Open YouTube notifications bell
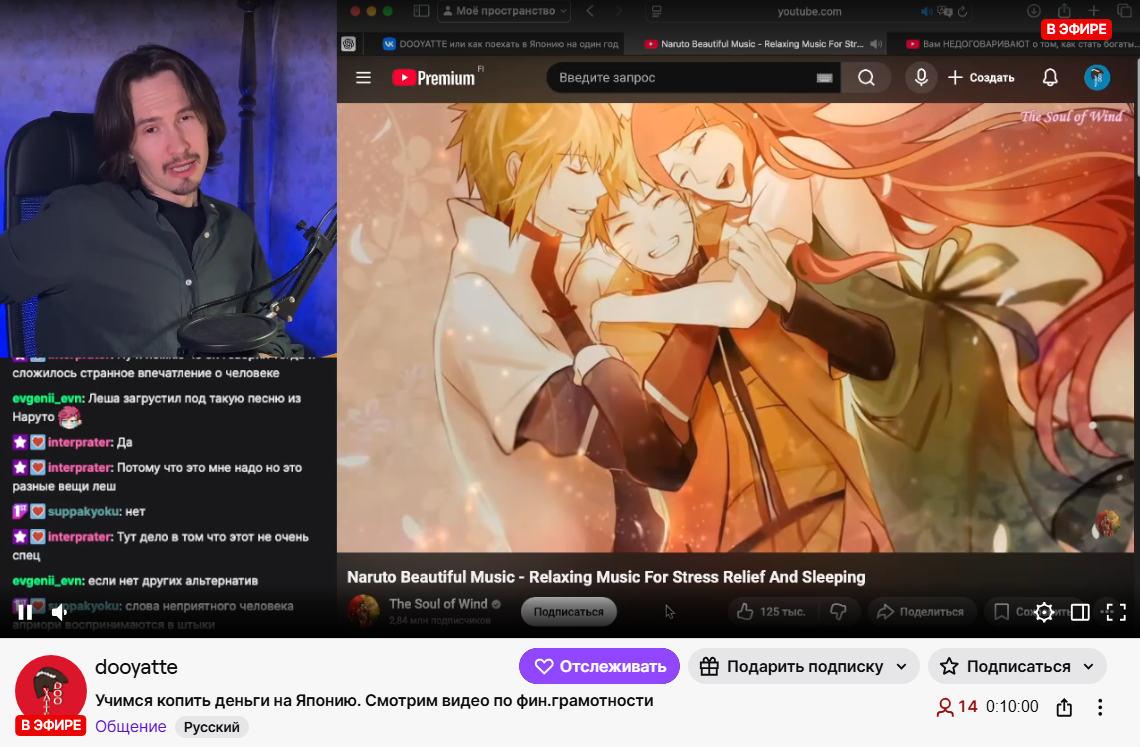The image size is (1140, 747). coord(1050,78)
